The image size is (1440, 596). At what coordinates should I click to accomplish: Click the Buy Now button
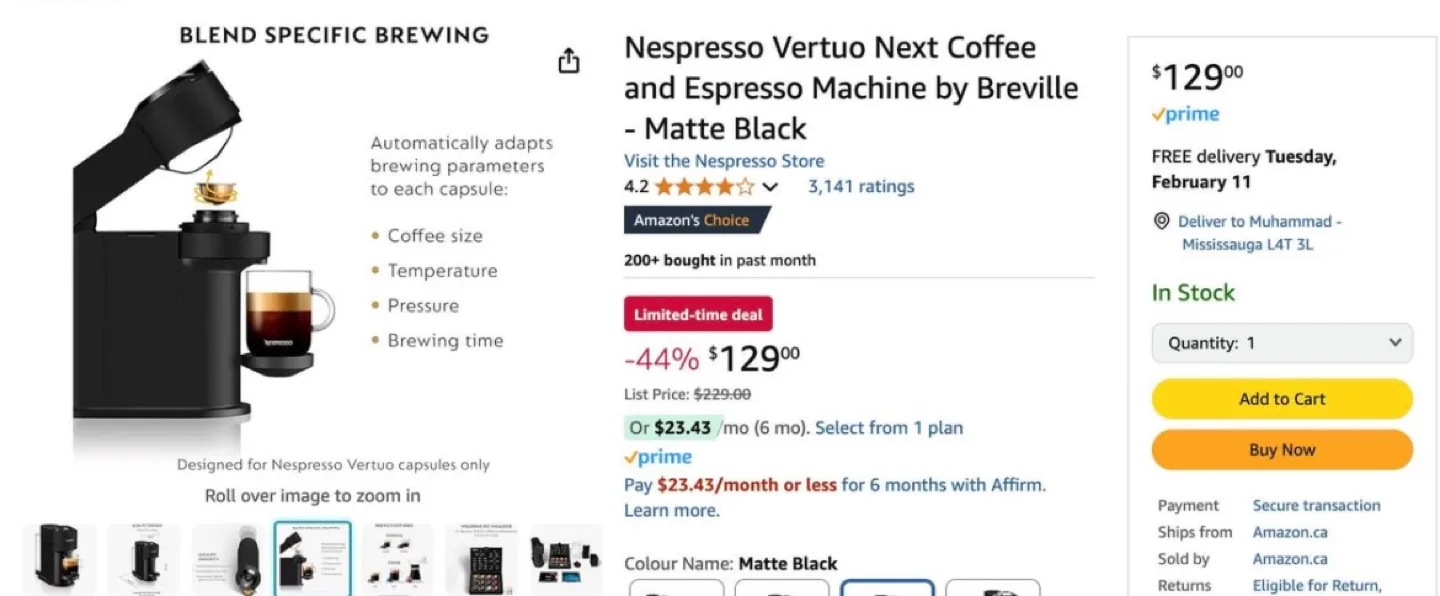click(1281, 449)
